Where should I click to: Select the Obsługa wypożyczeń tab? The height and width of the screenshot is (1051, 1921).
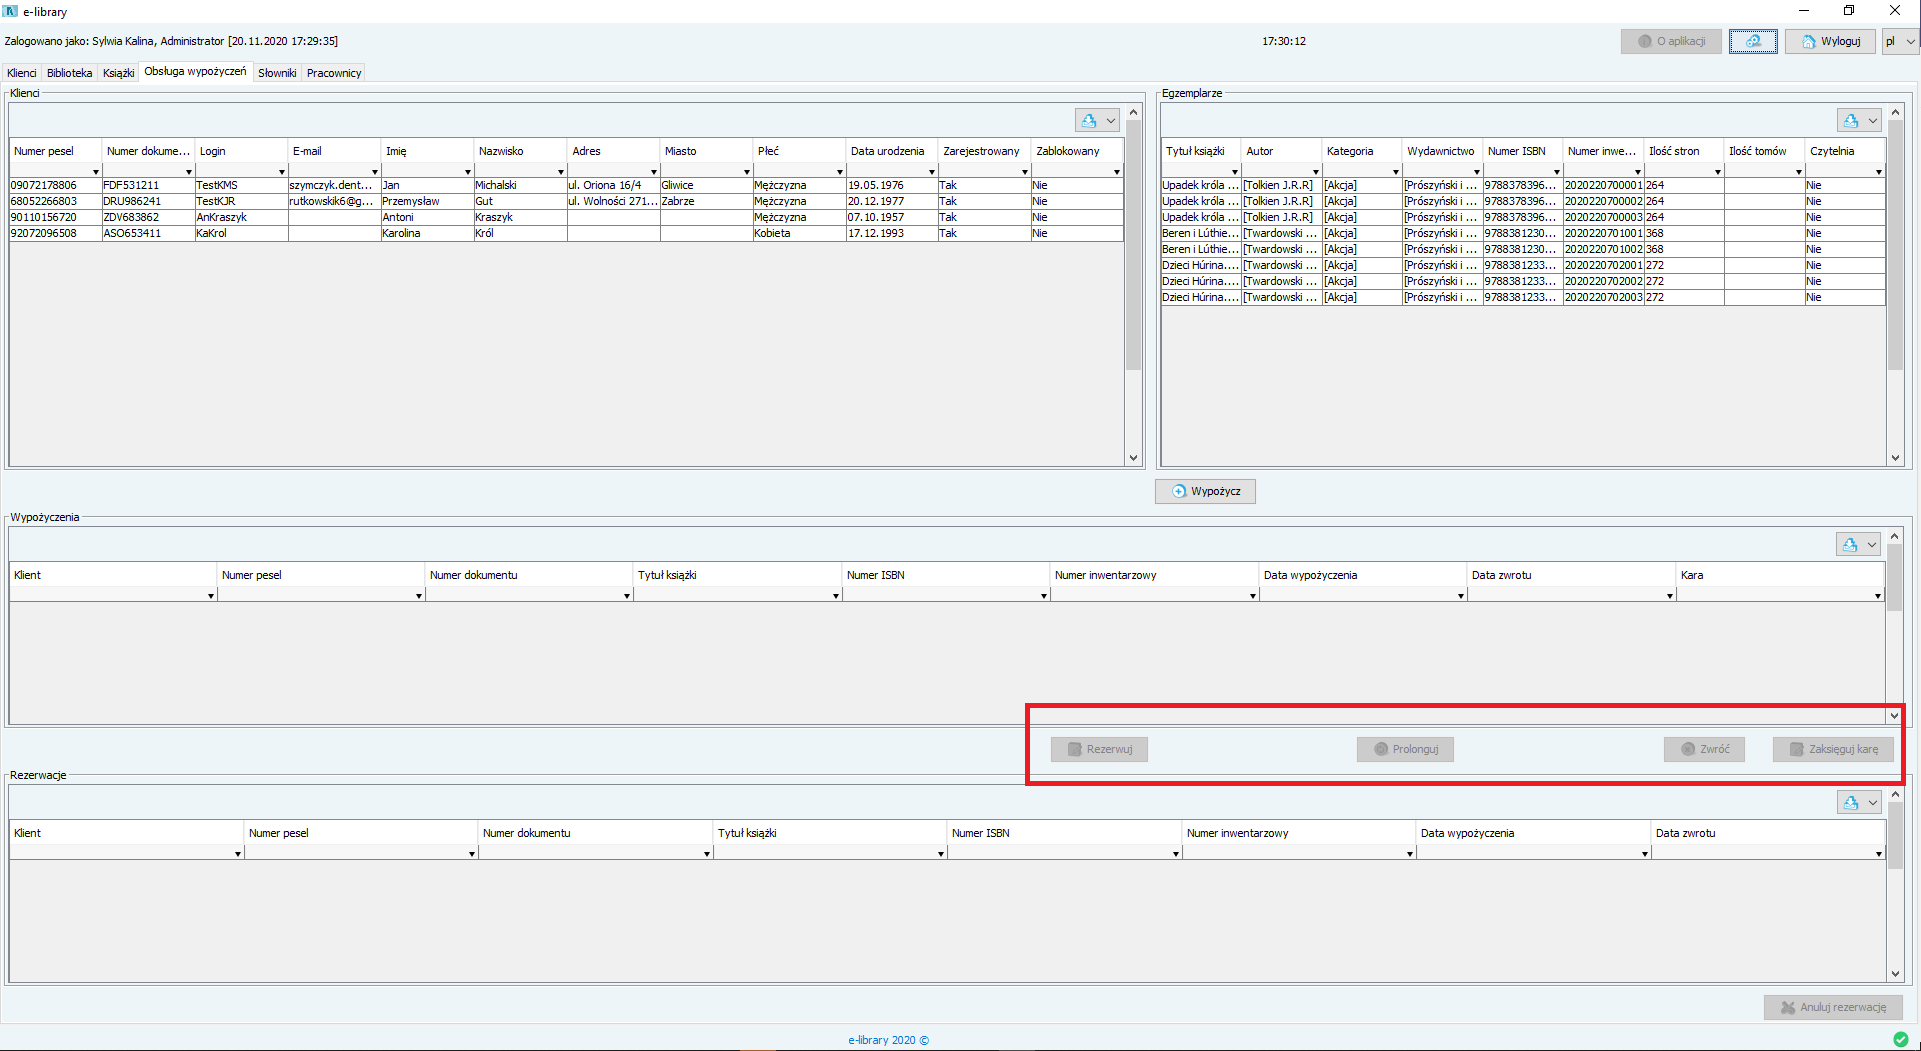[x=195, y=71]
